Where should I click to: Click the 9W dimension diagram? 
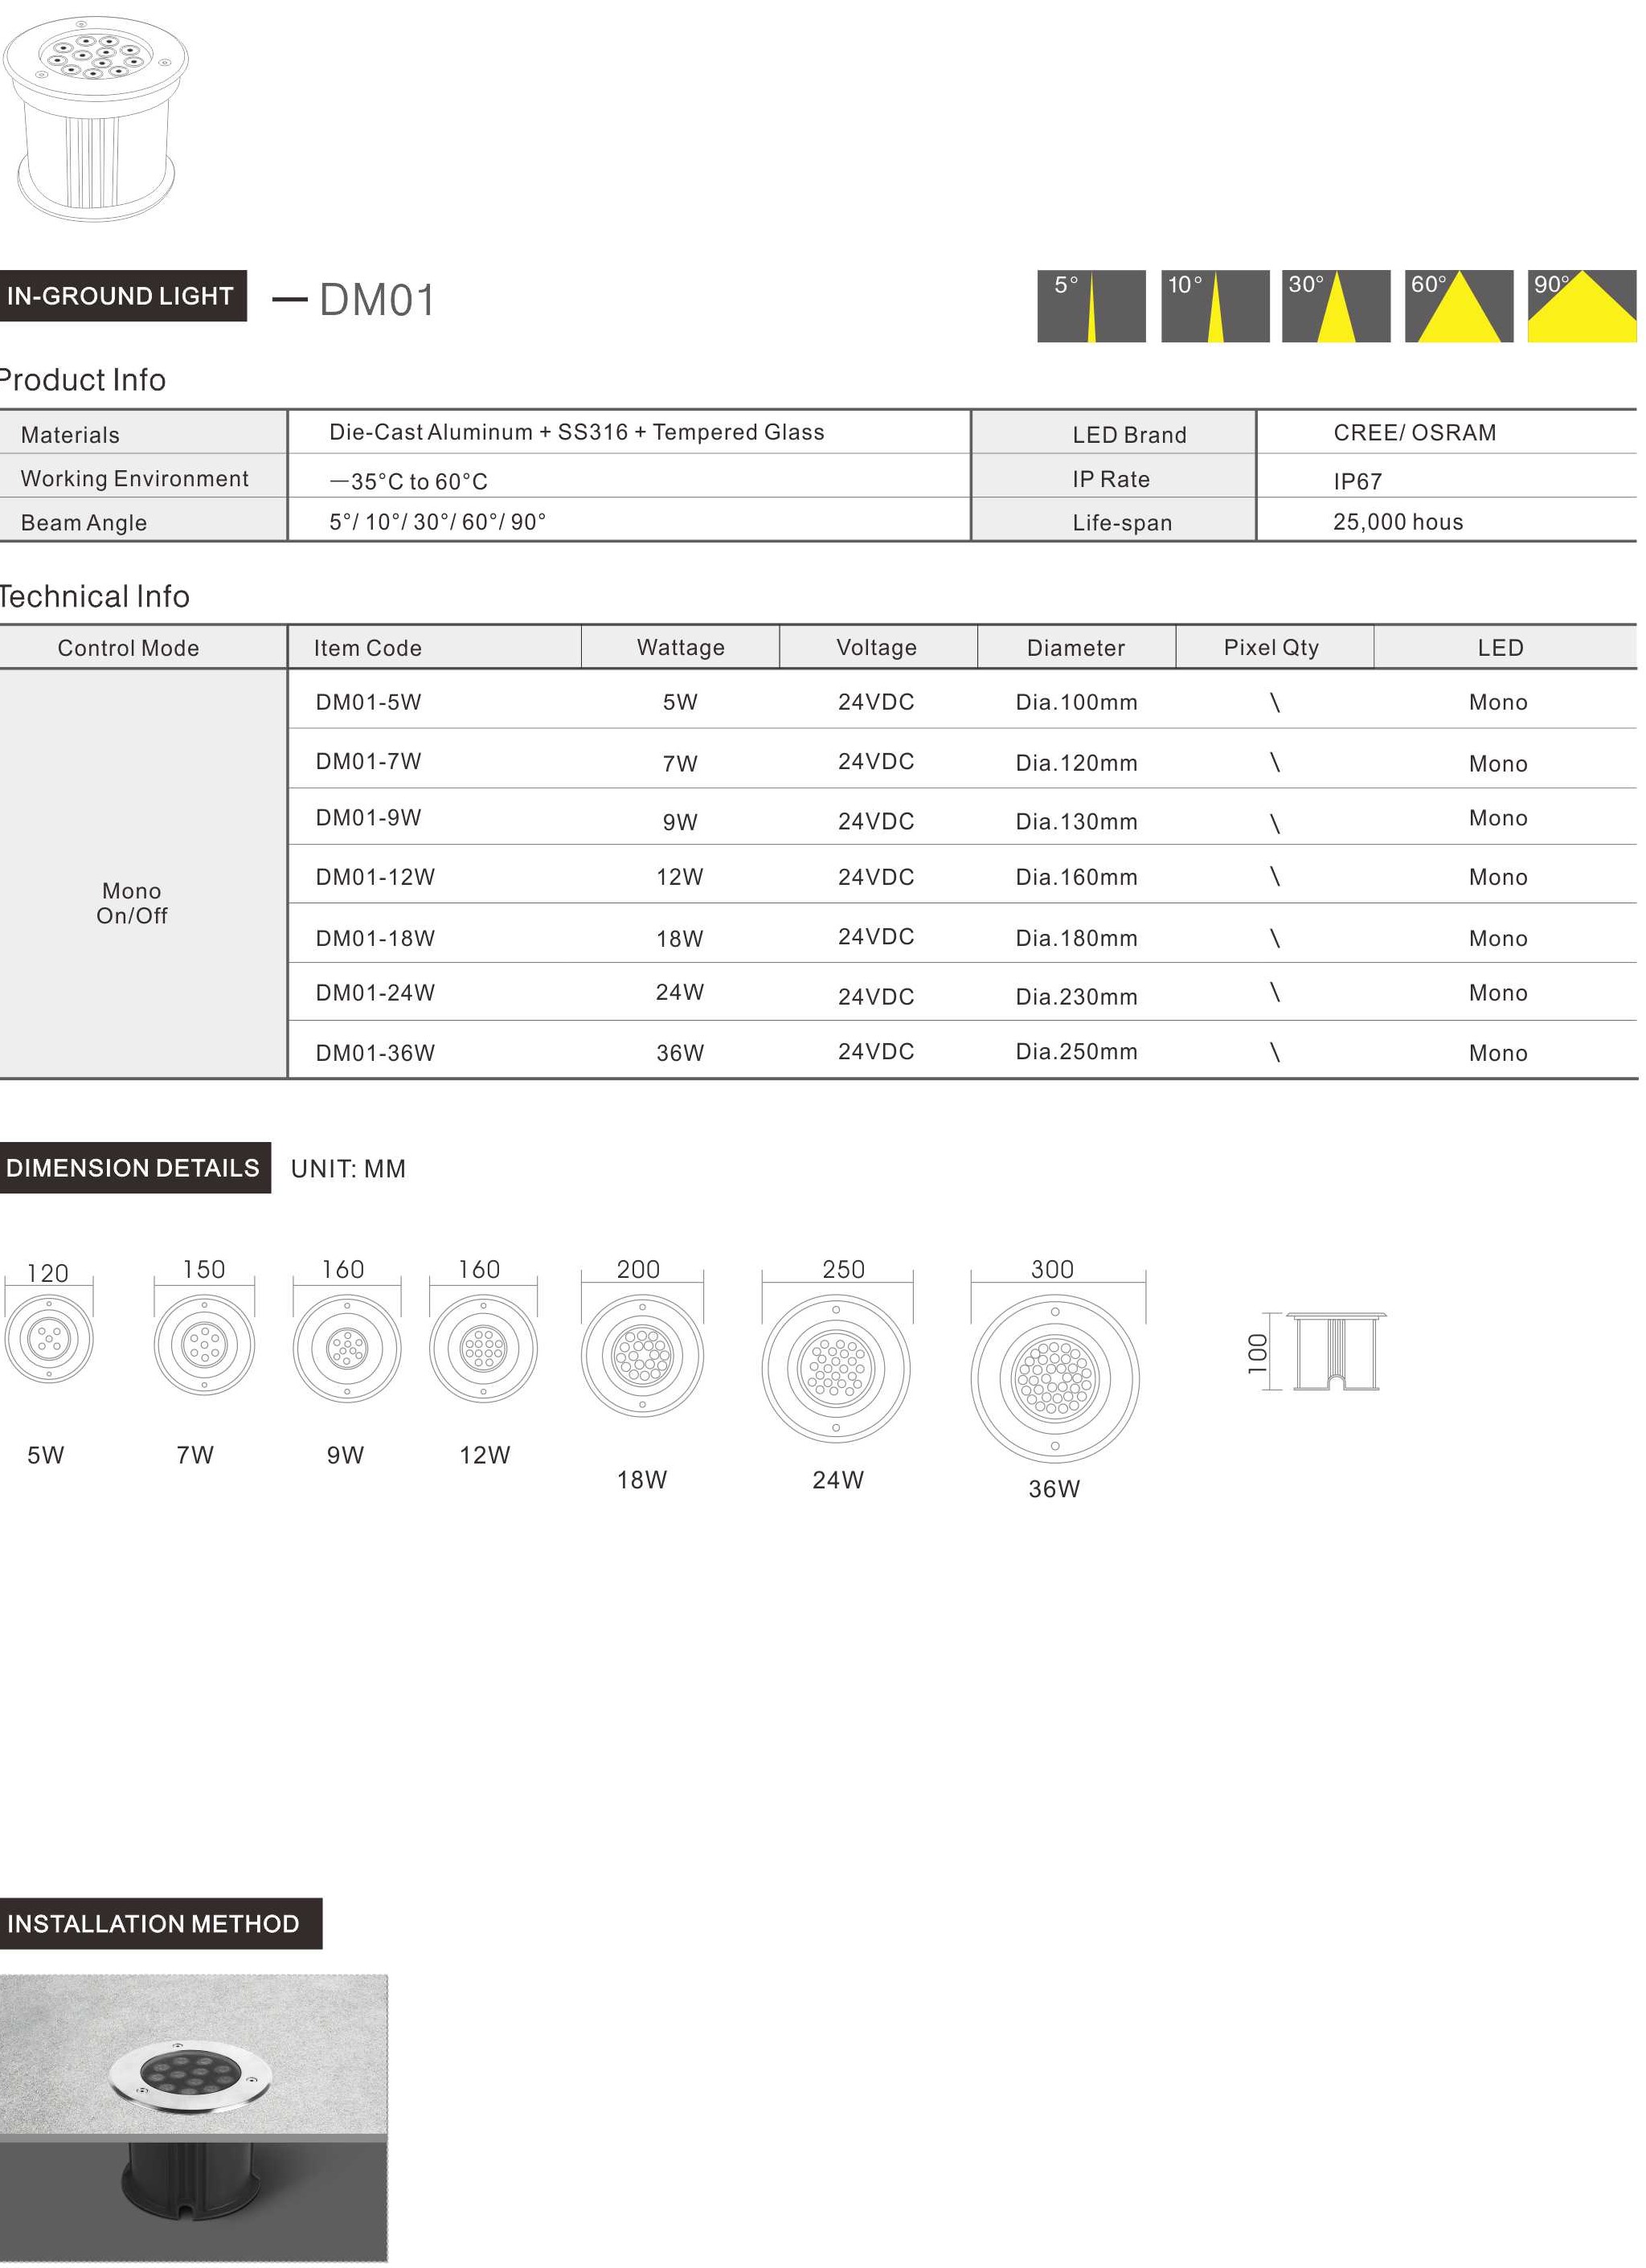point(347,1347)
